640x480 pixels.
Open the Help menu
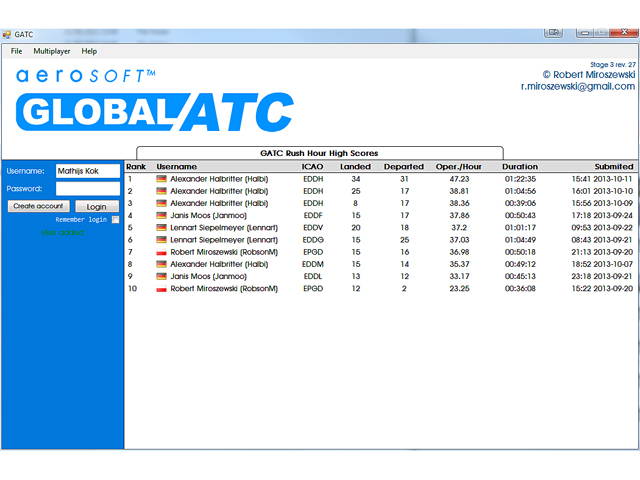tap(89, 51)
